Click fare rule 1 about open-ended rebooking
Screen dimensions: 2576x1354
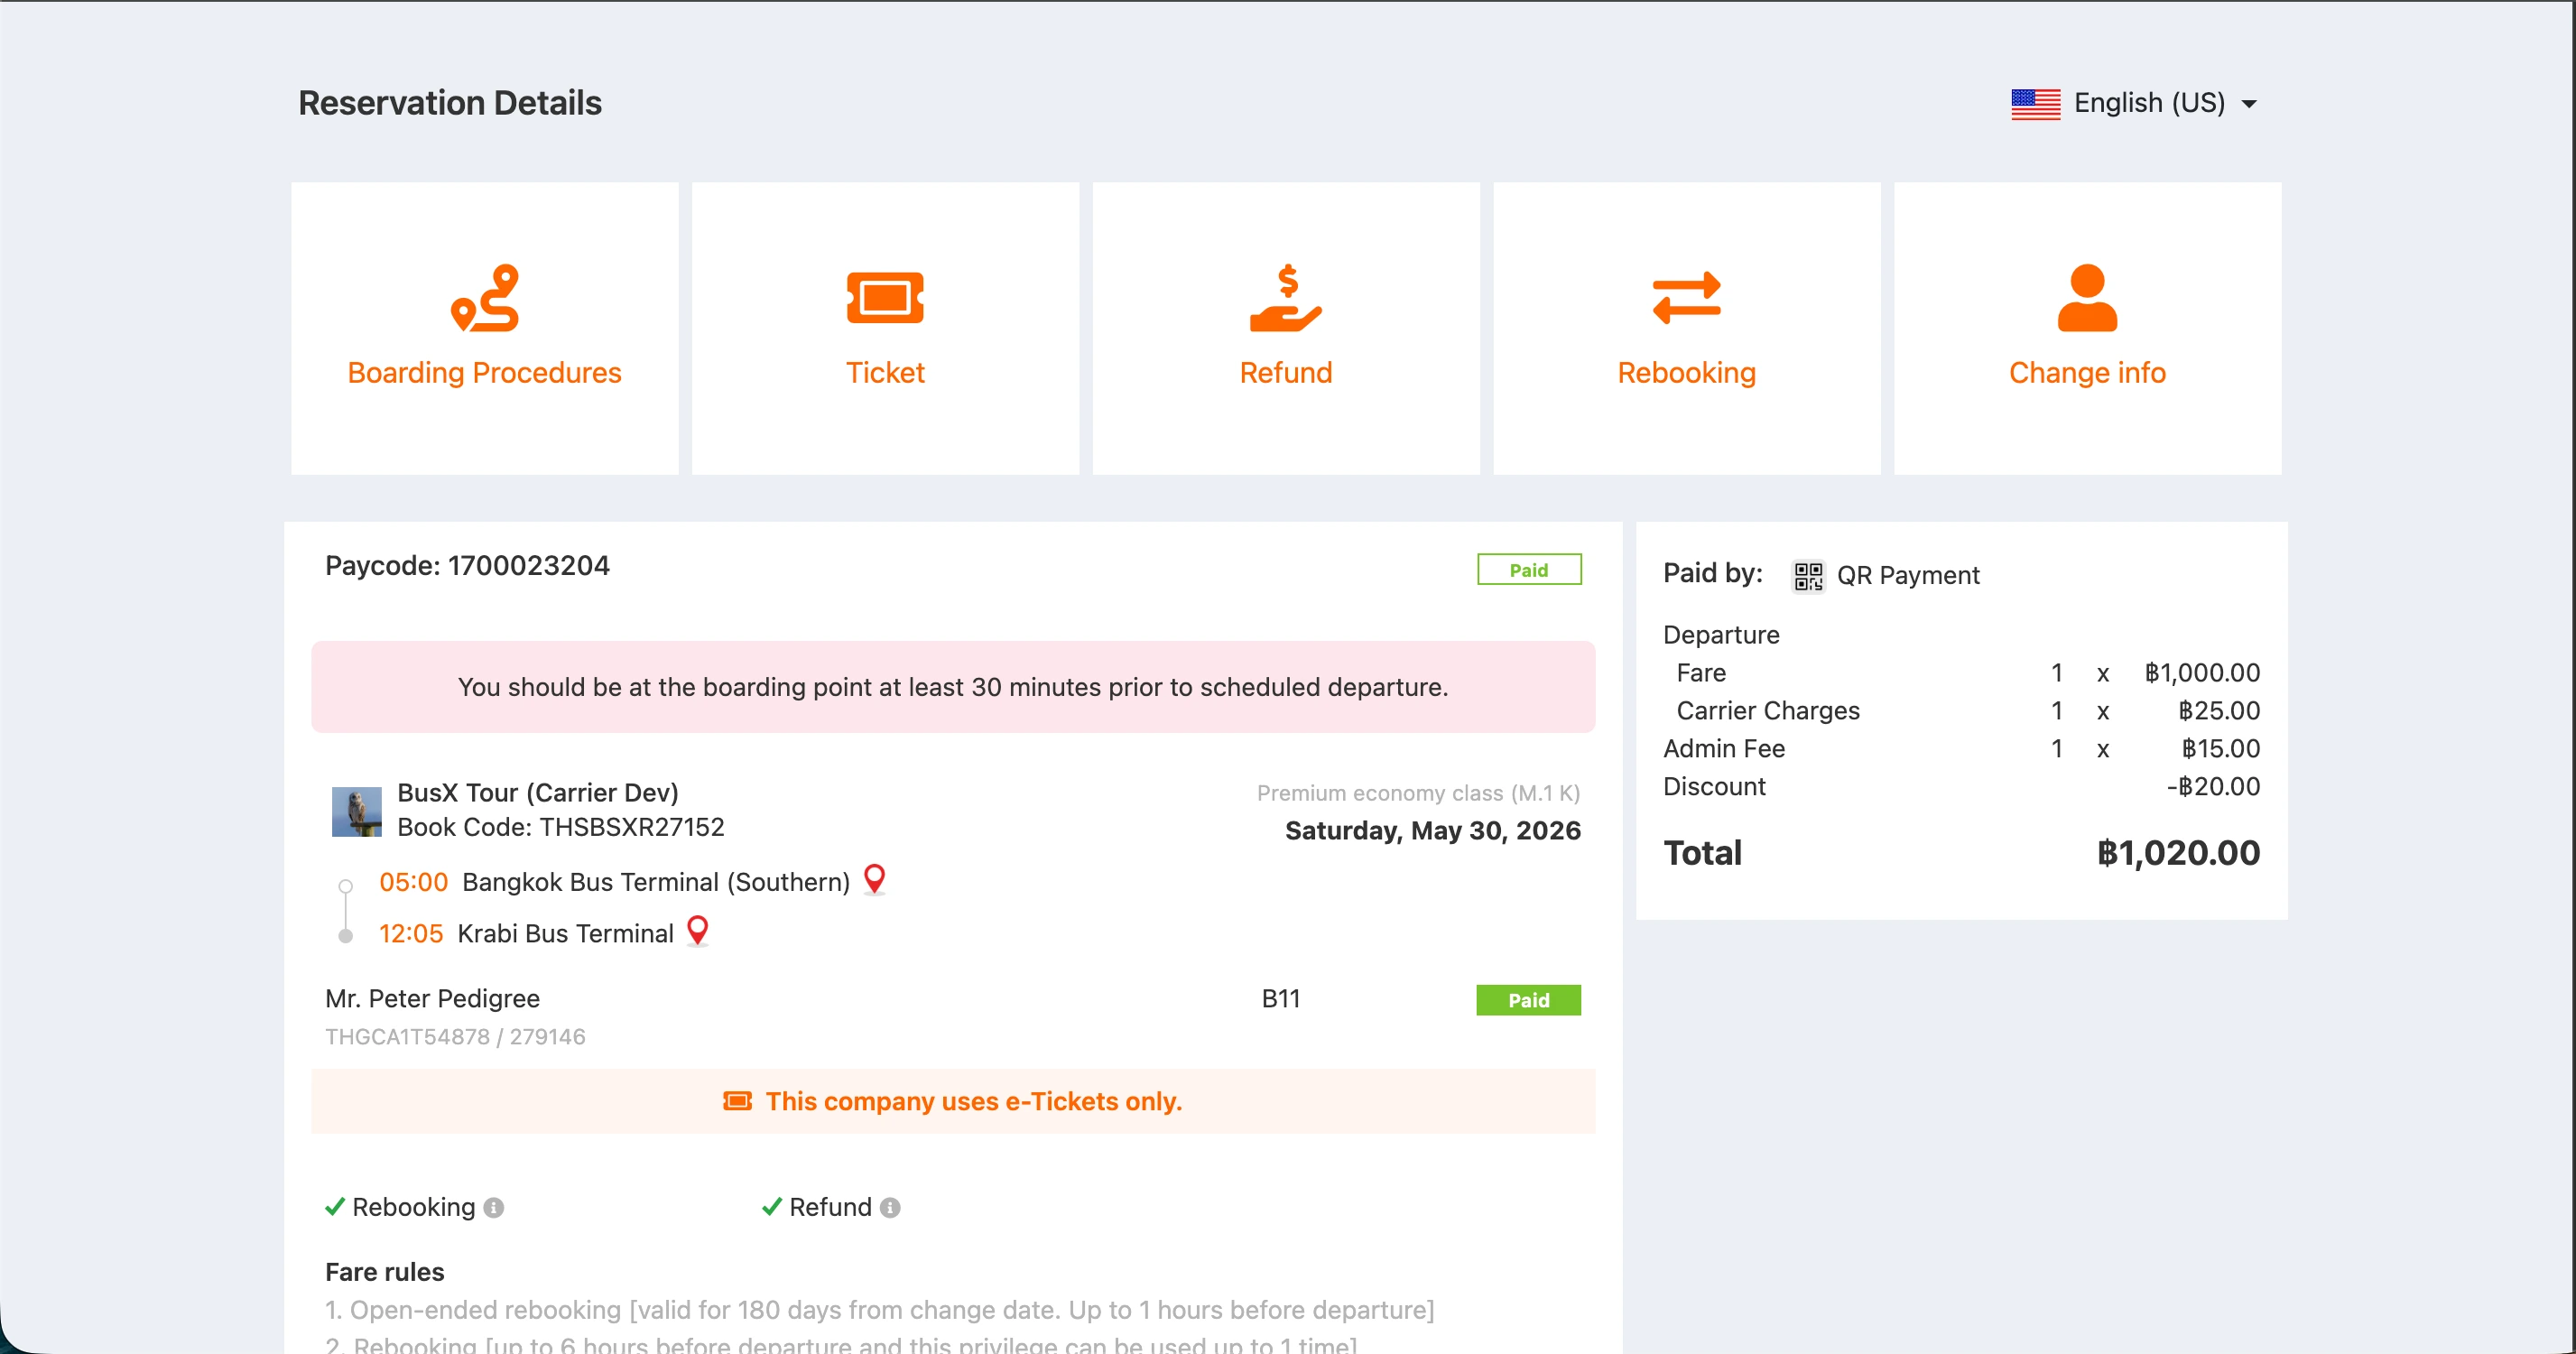879,1310
